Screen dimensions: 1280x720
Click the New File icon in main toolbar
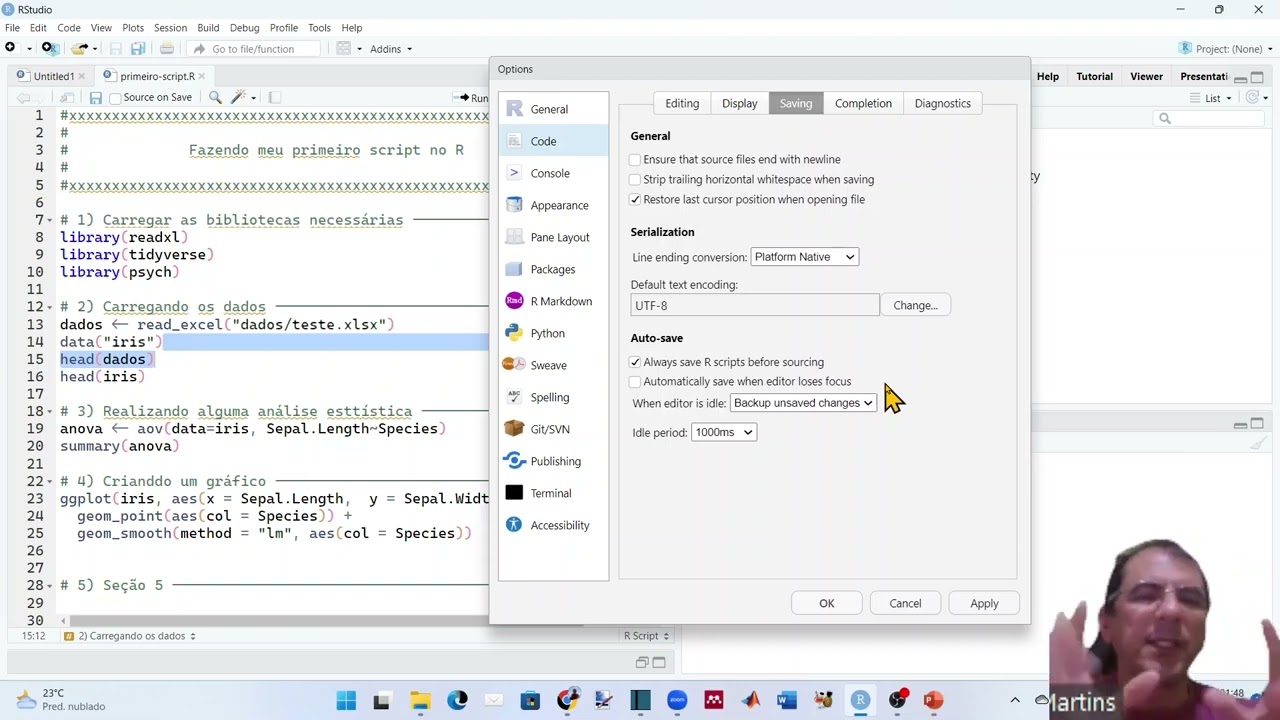tap(11, 48)
